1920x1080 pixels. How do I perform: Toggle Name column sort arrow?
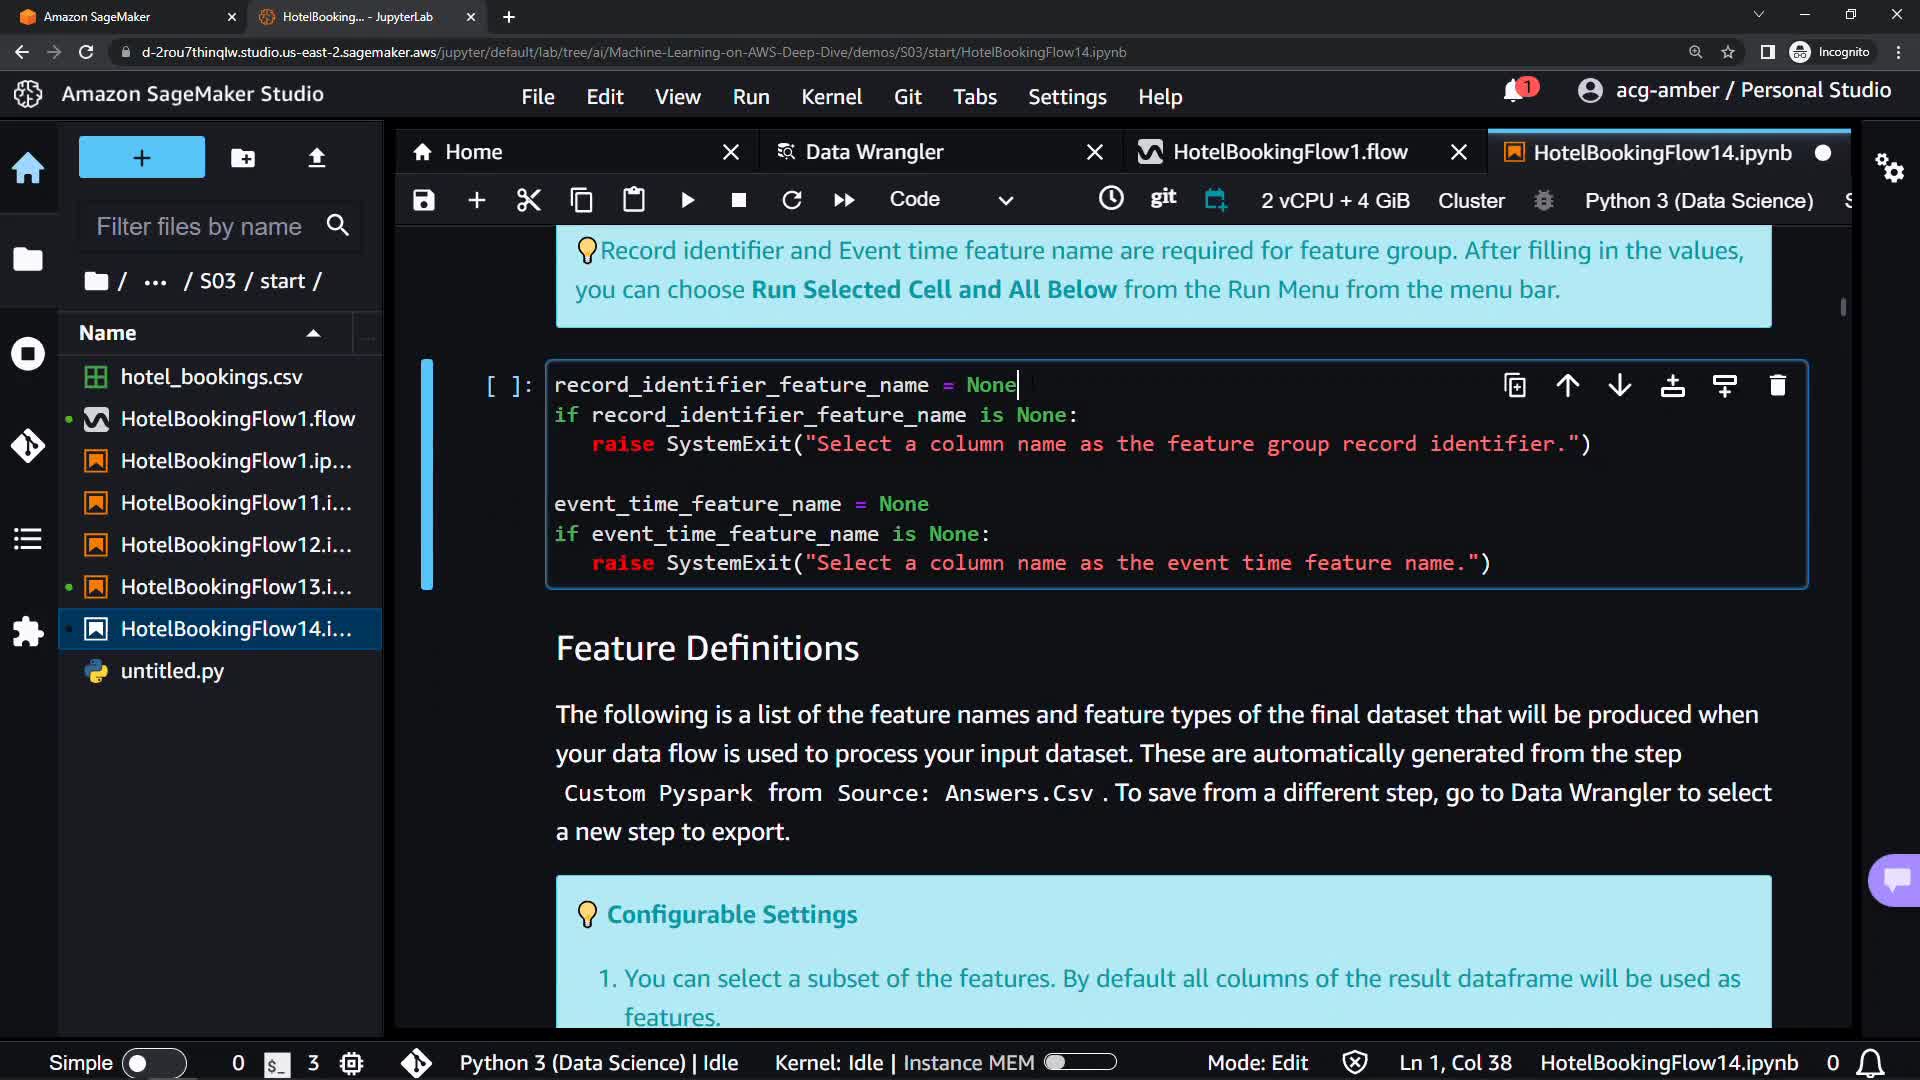coord(313,333)
